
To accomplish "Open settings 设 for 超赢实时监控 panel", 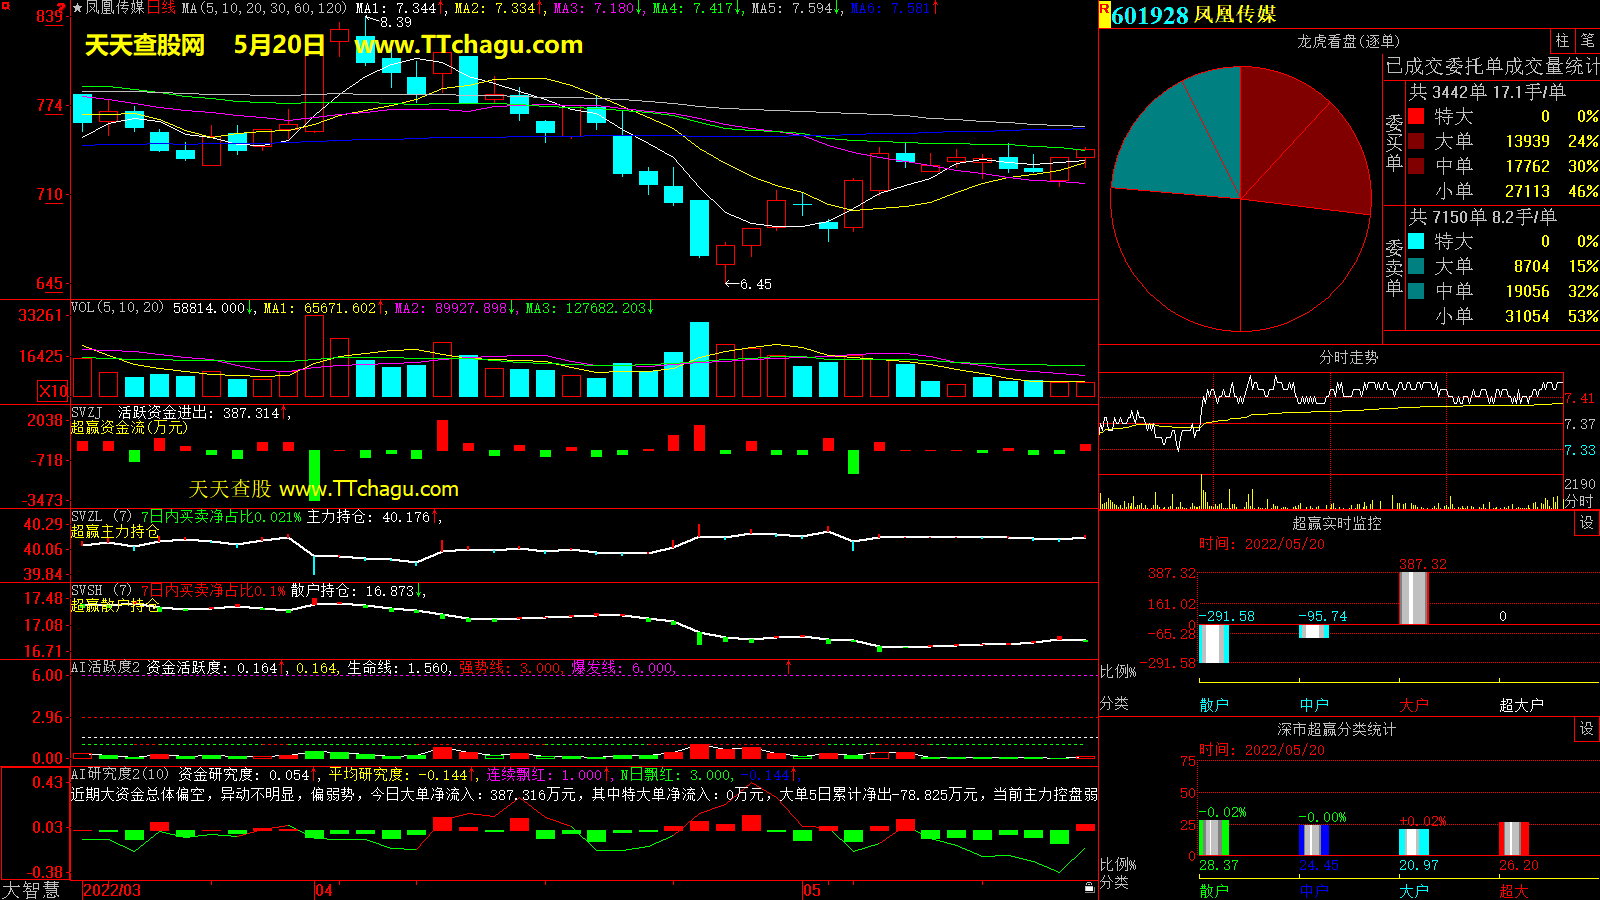I will point(1587,523).
